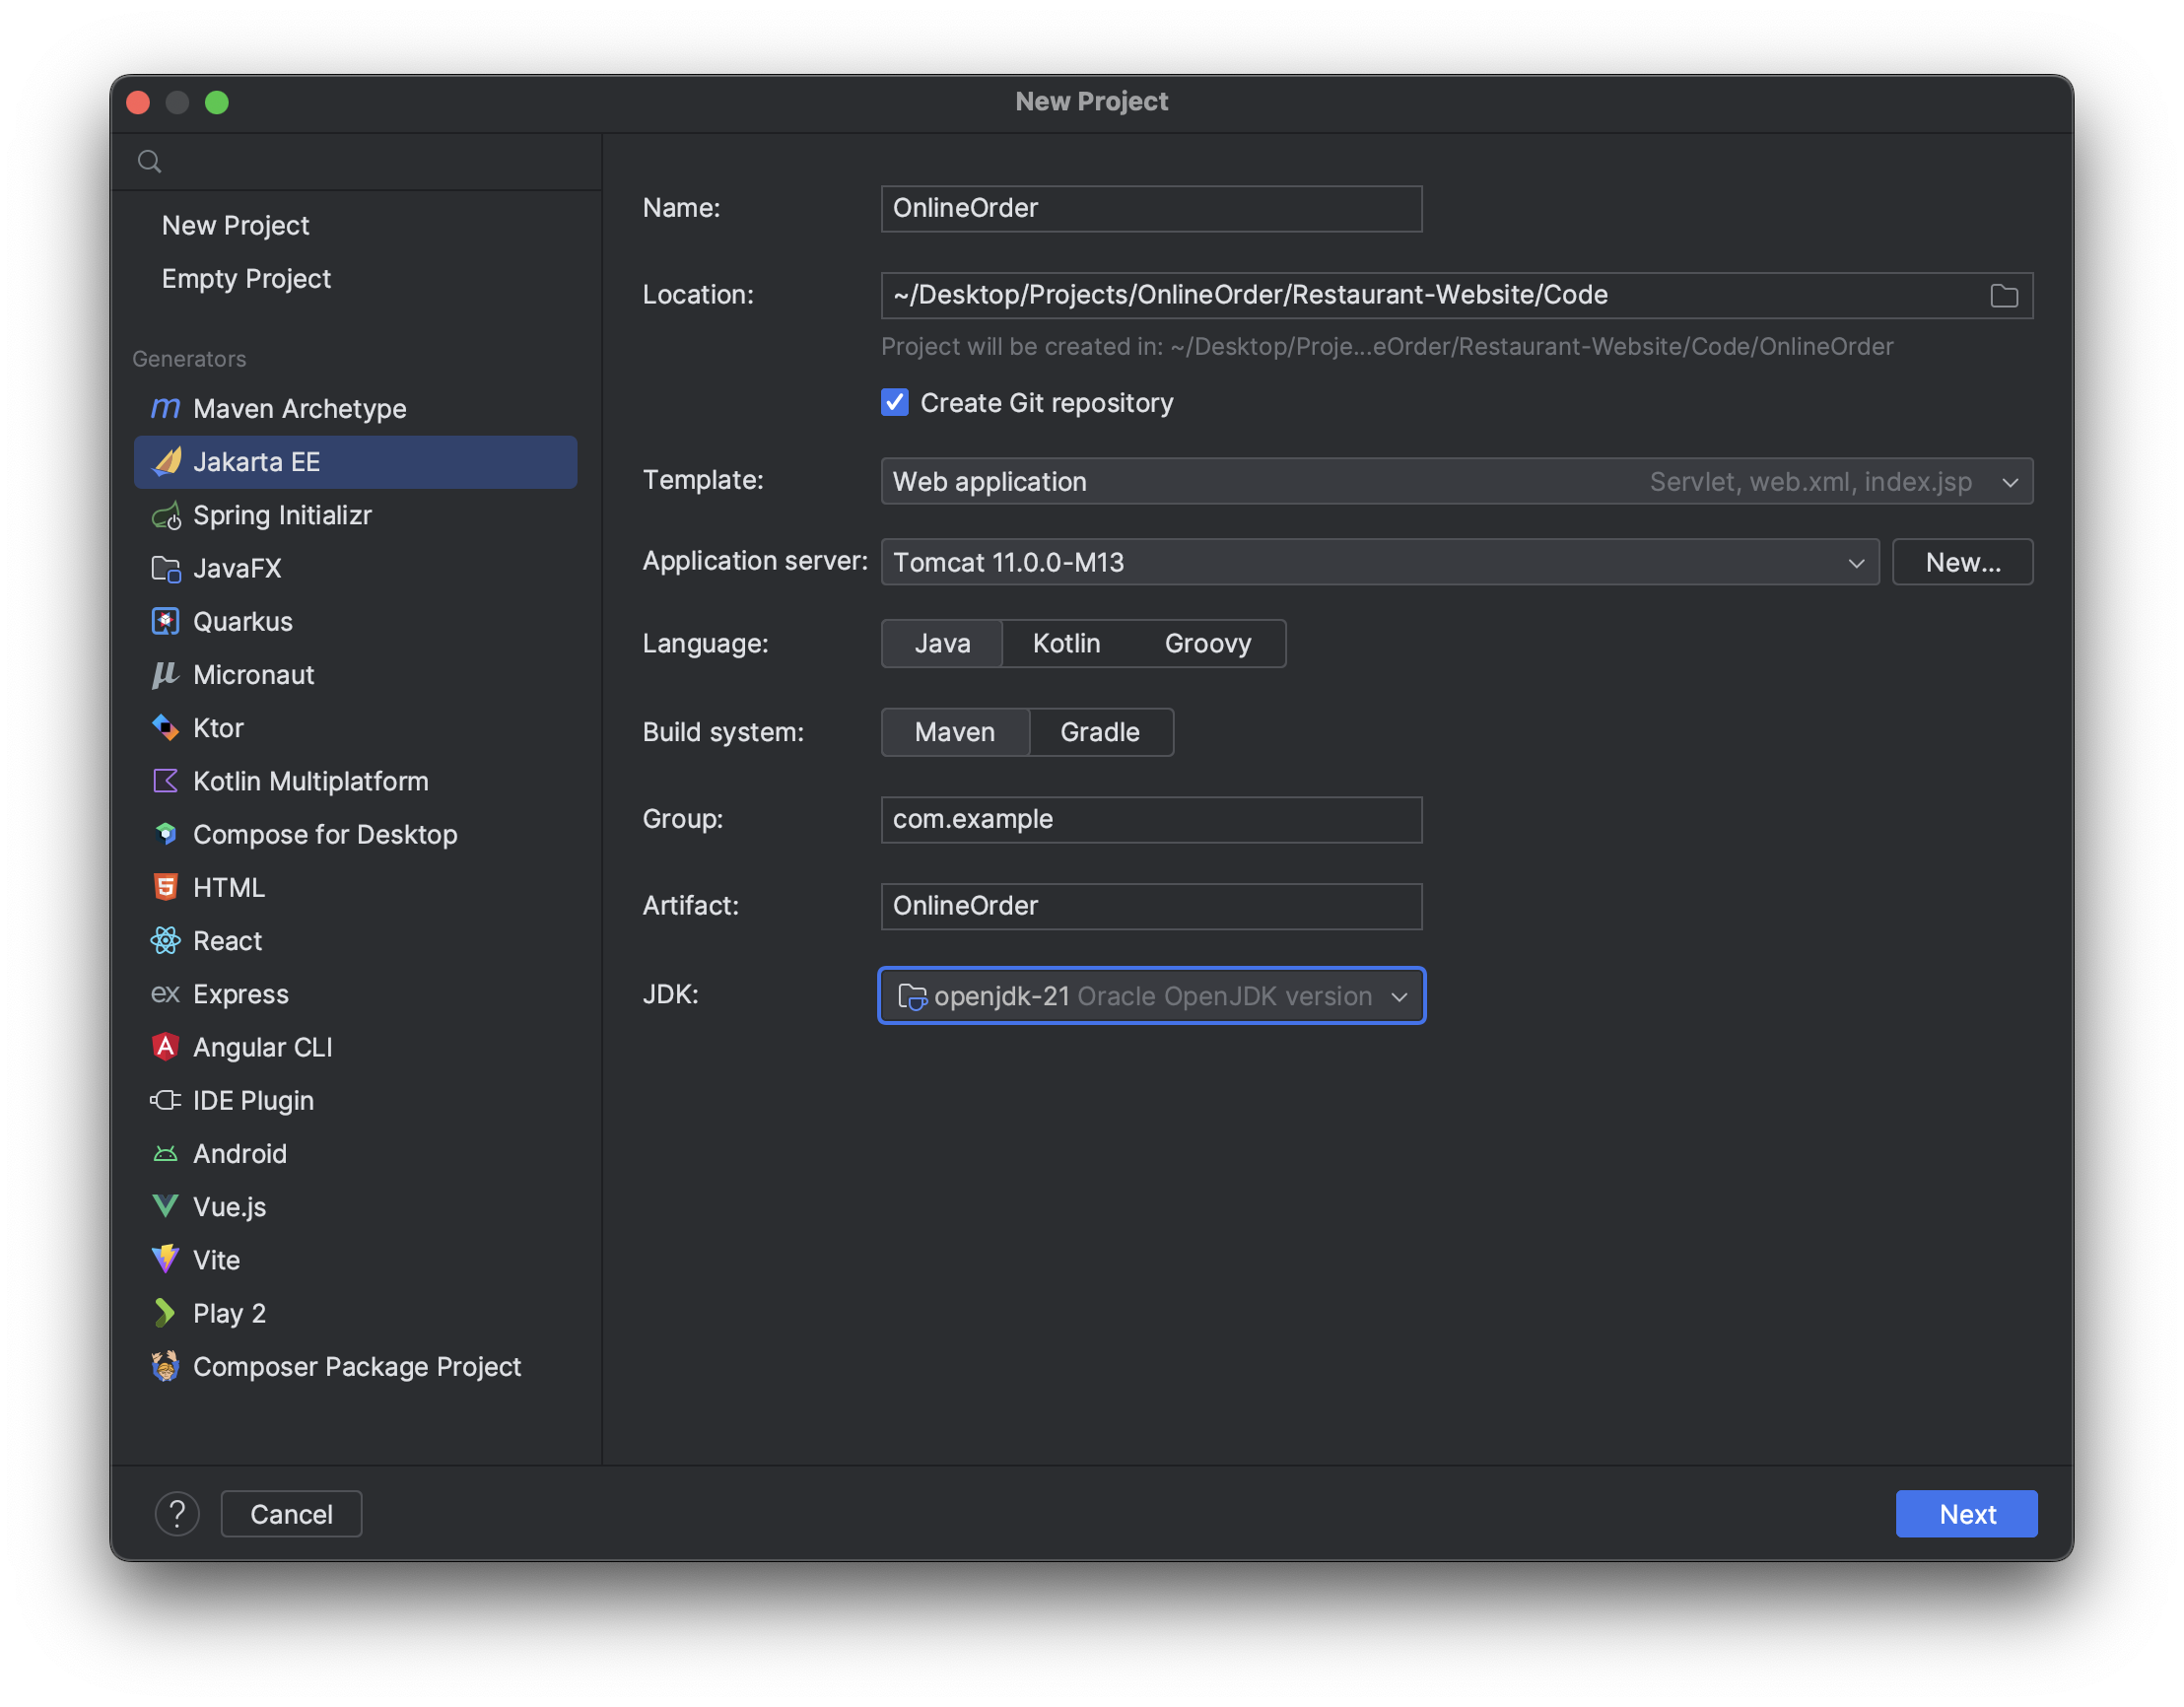Choose the Quarkus generator icon
The width and height of the screenshot is (2184, 1707).
[165, 621]
